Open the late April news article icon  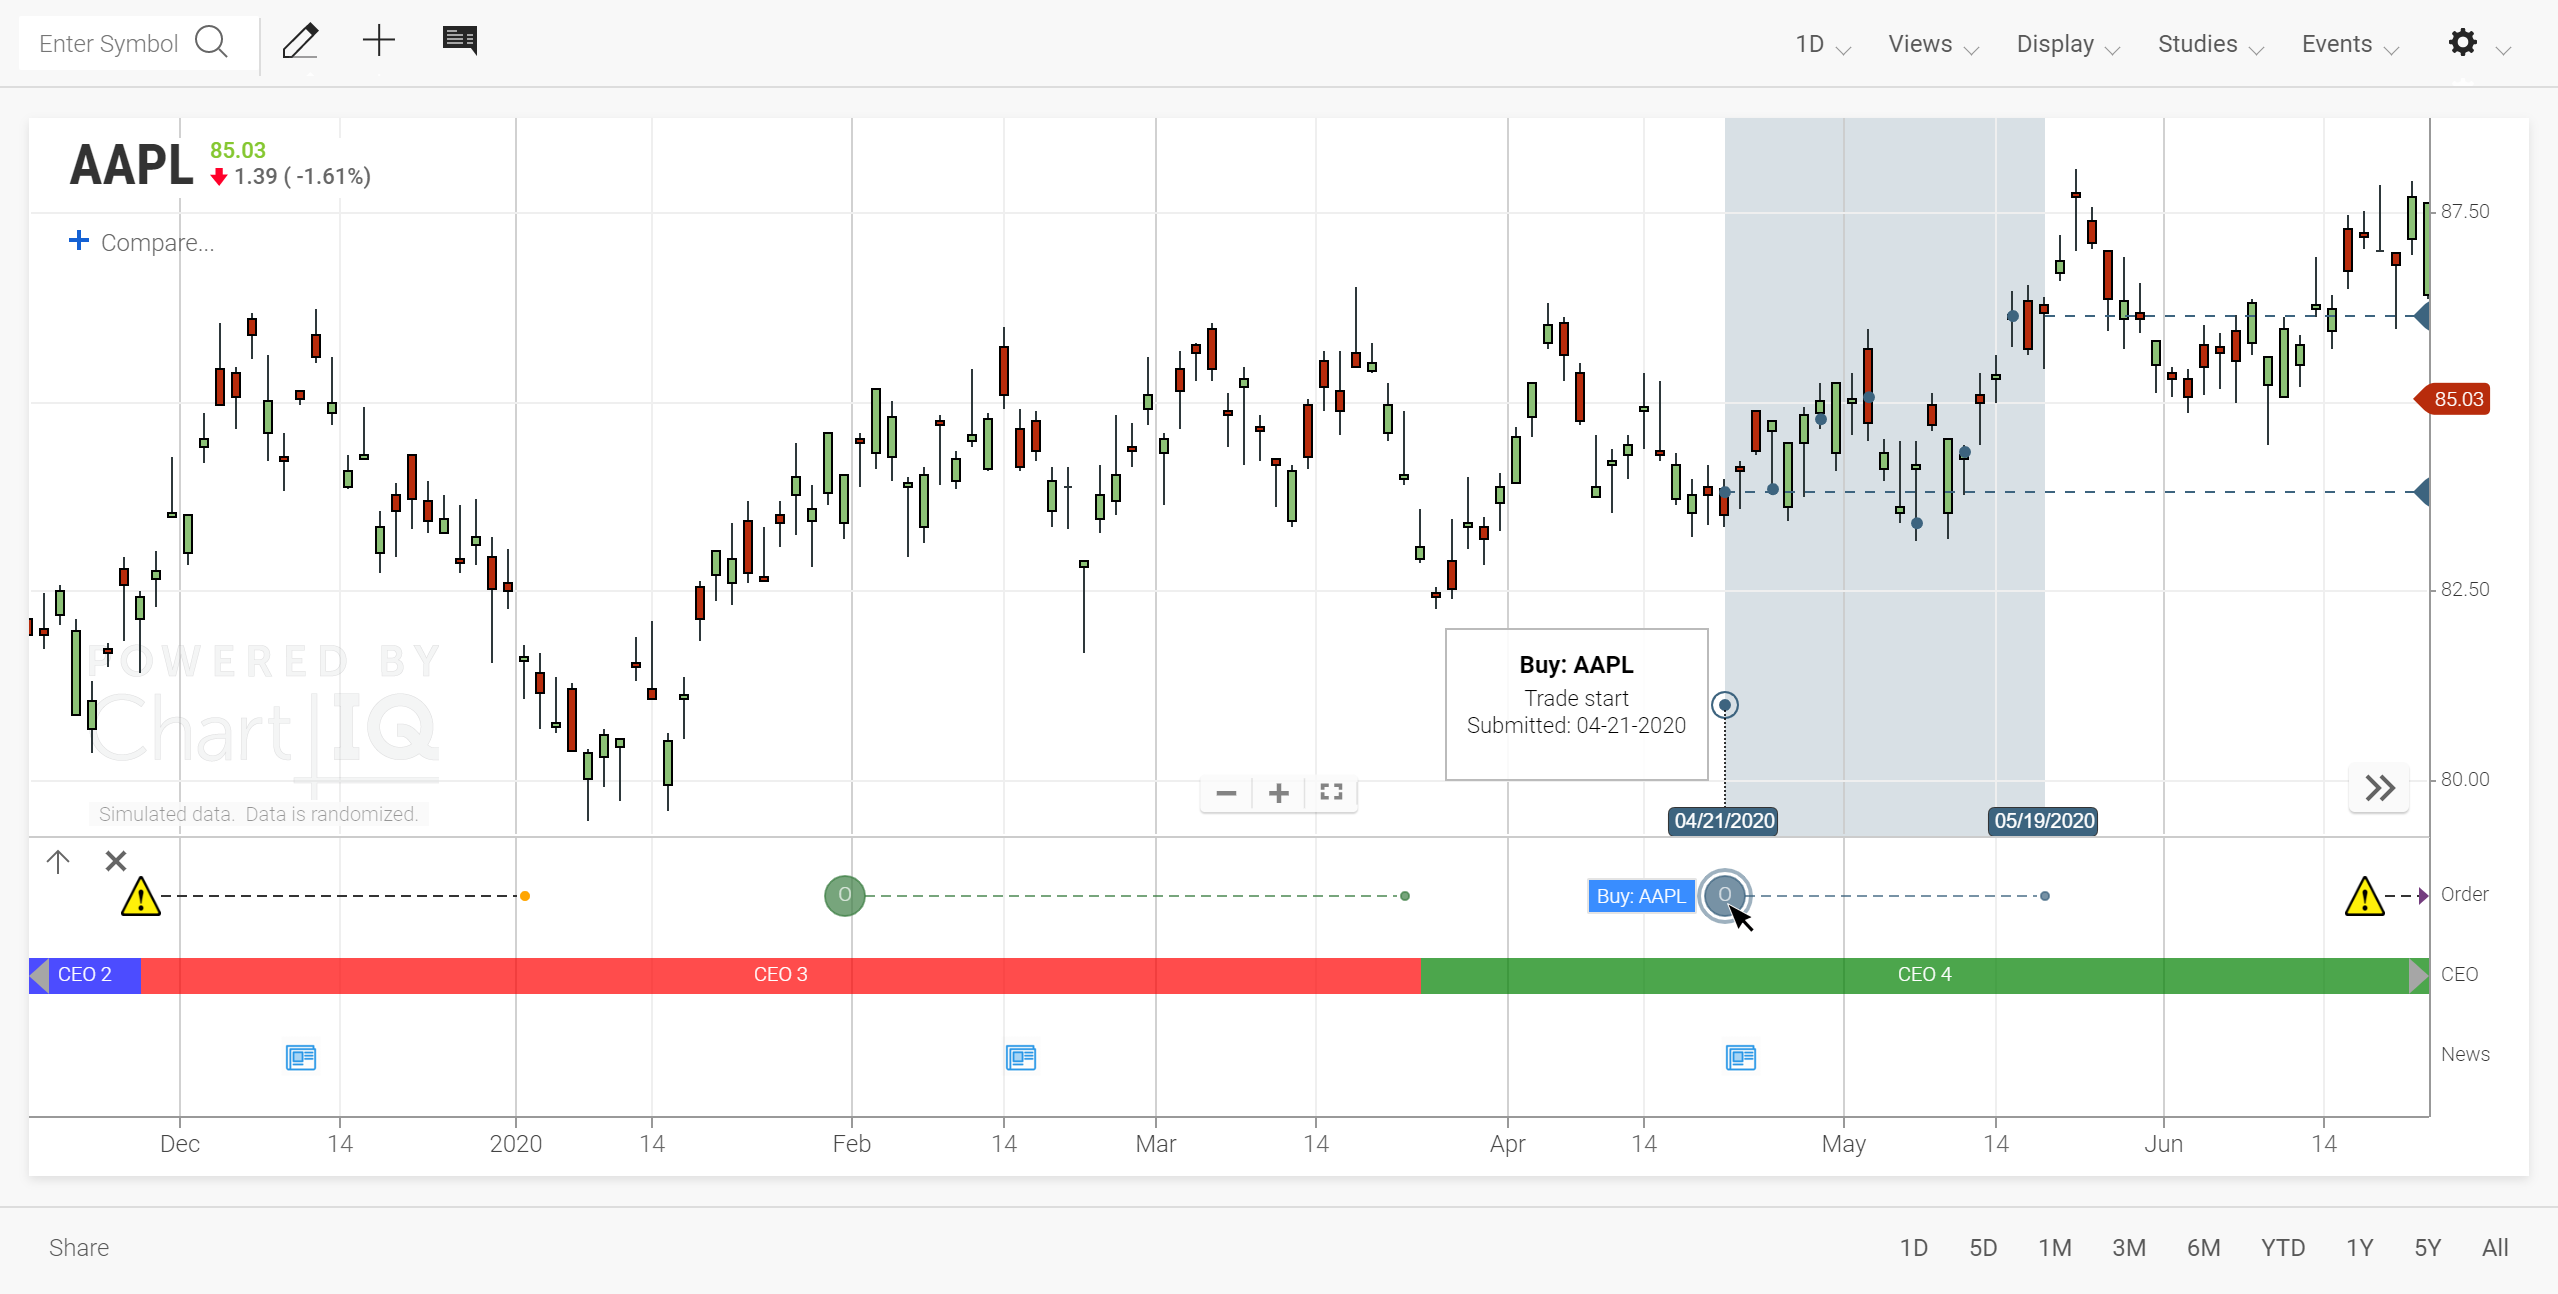[1741, 1057]
